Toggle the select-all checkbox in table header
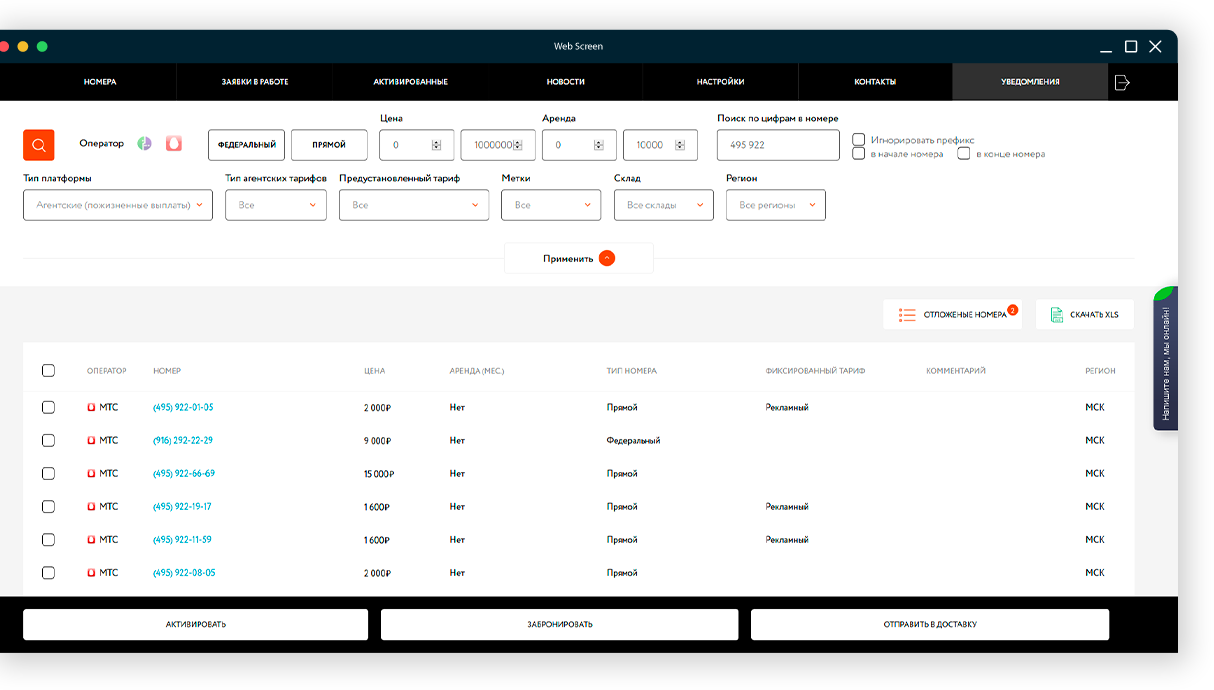1214x690 pixels. (x=48, y=371)
